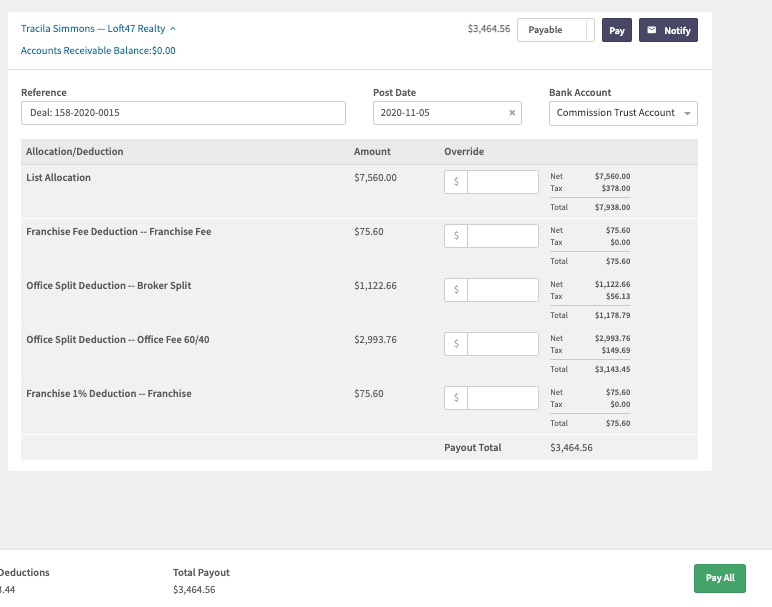
Task: Click the List Allocation override input
Action: click(502, 182)
